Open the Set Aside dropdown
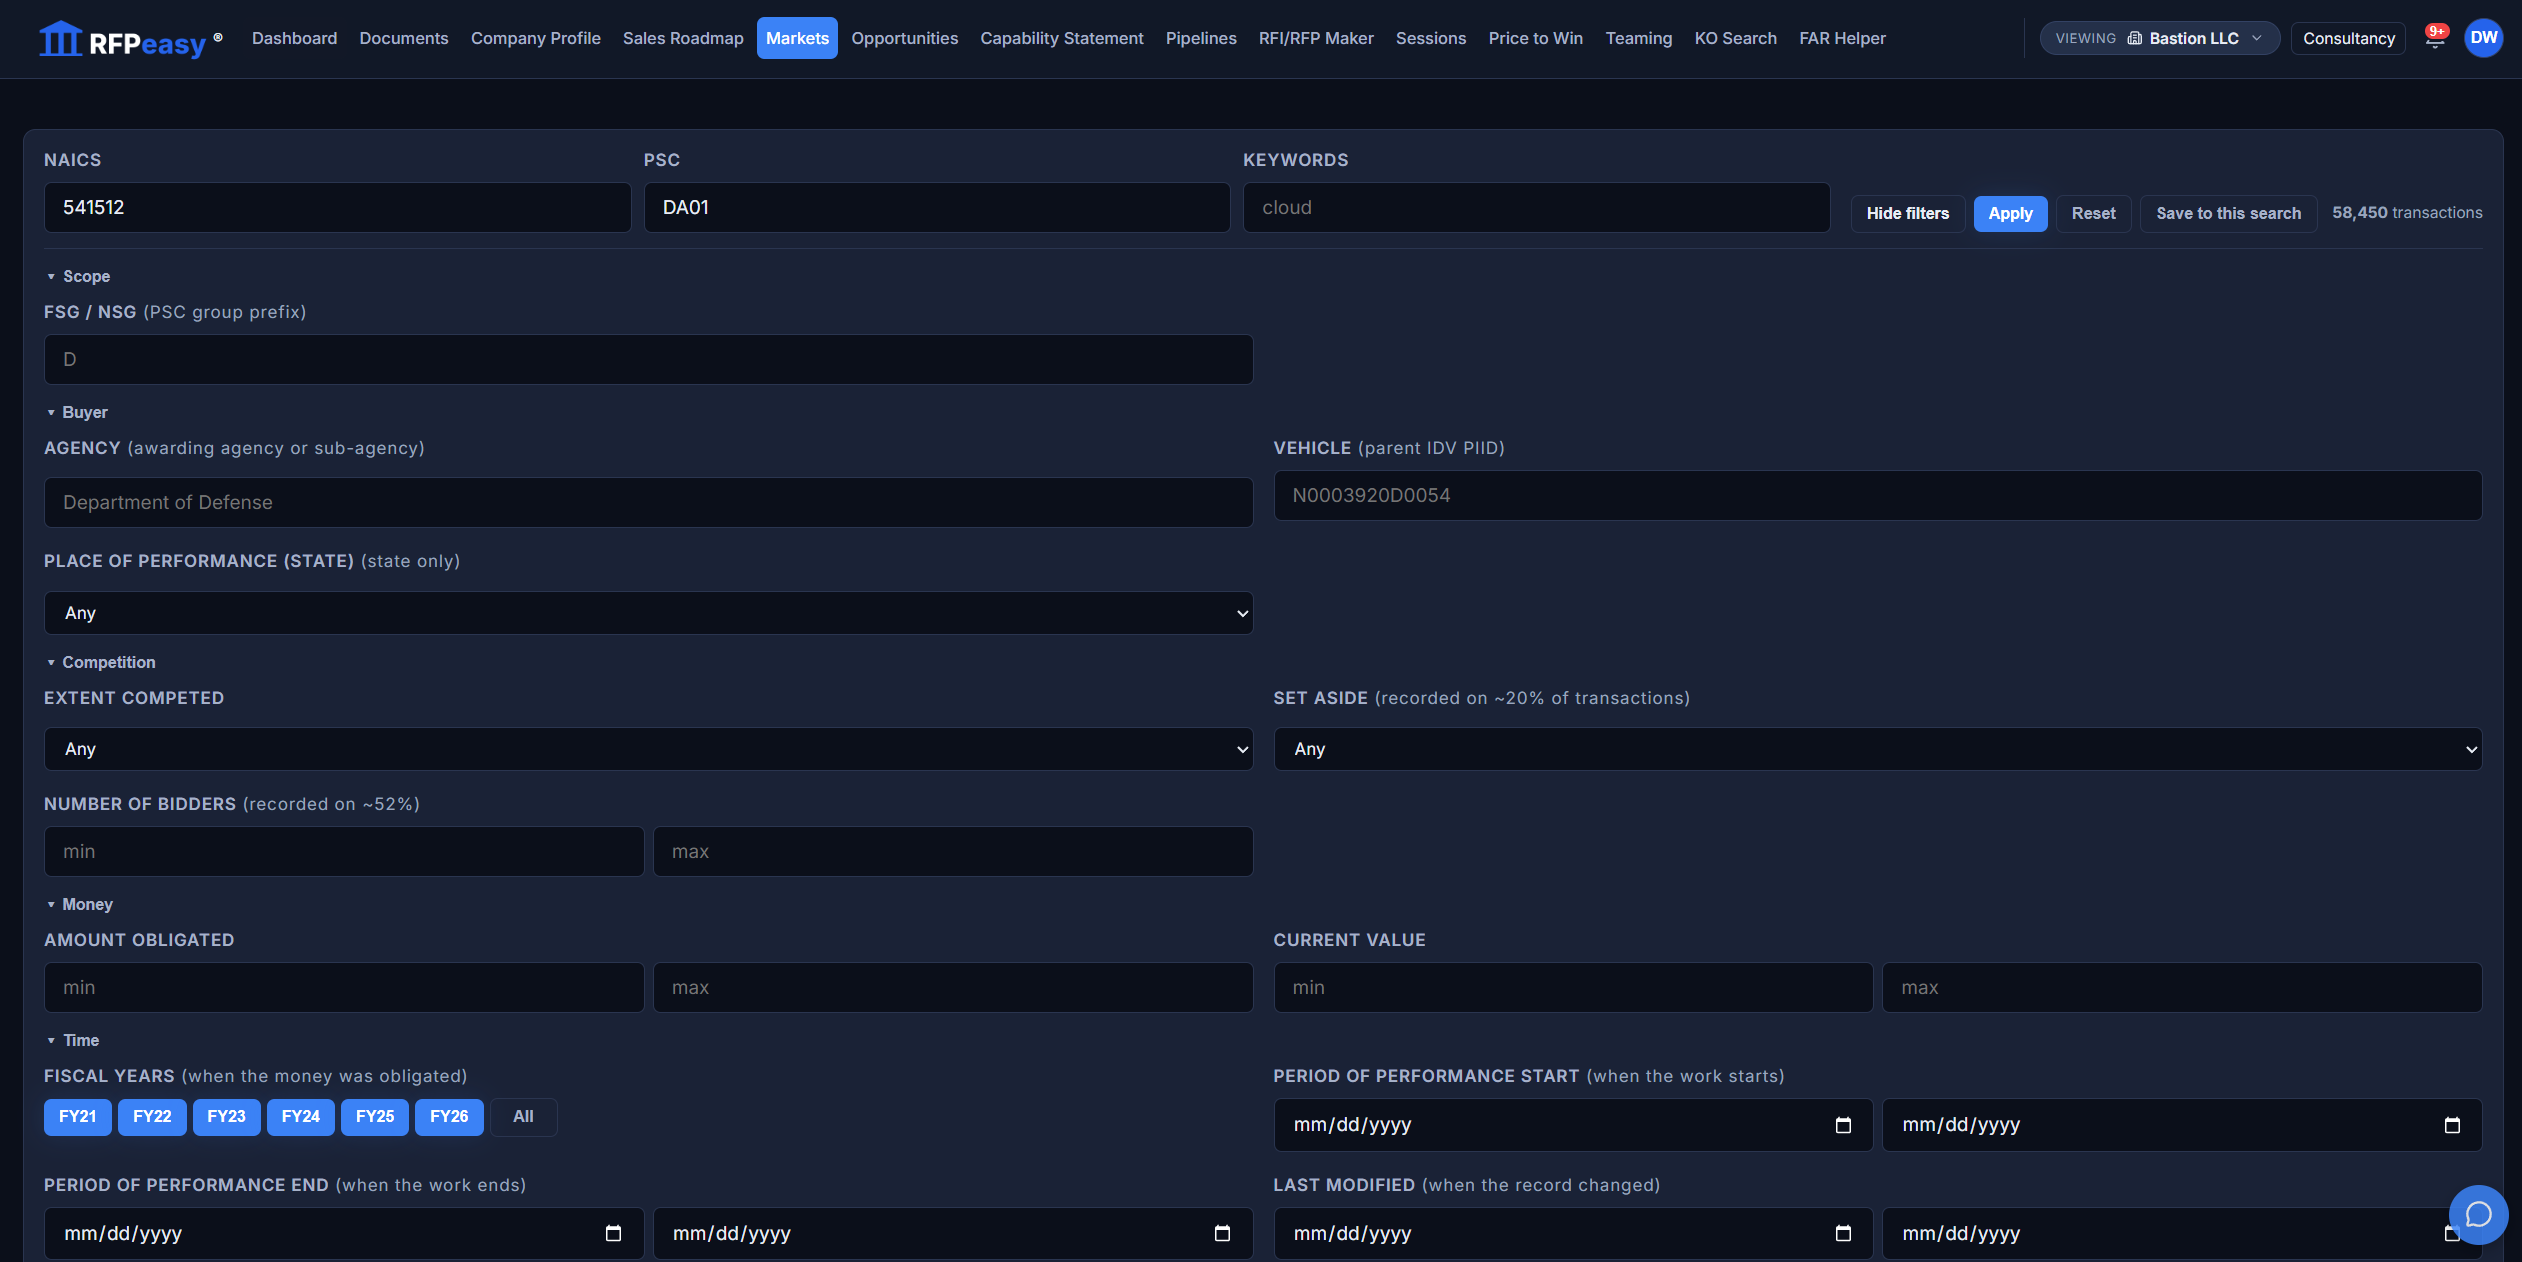This screenshot has width=2522, height=1262. tap(1877, 749)
